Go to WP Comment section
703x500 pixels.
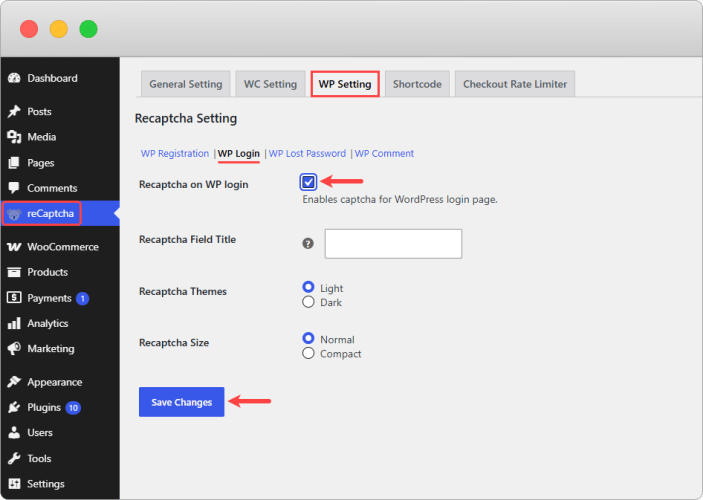pyautogui.click(x=384, y=153)
